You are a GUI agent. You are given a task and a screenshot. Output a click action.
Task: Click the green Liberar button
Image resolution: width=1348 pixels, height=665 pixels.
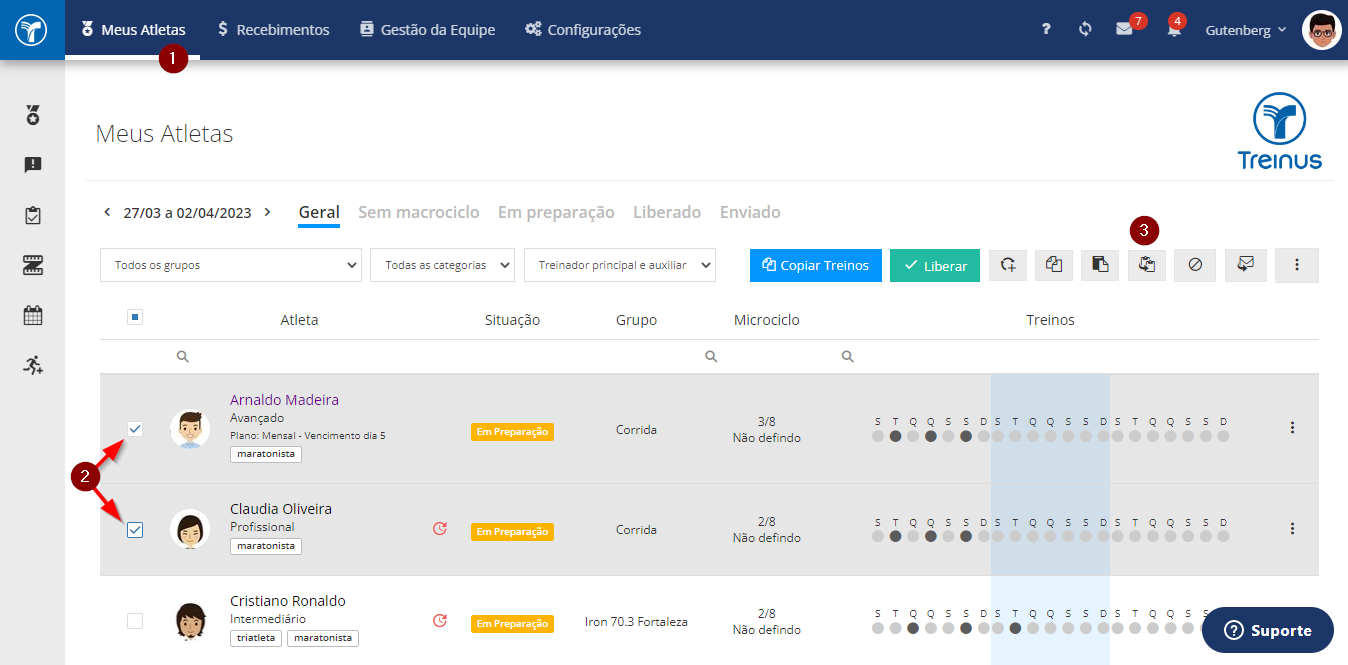pyautogui.click(x=935, y=265)
